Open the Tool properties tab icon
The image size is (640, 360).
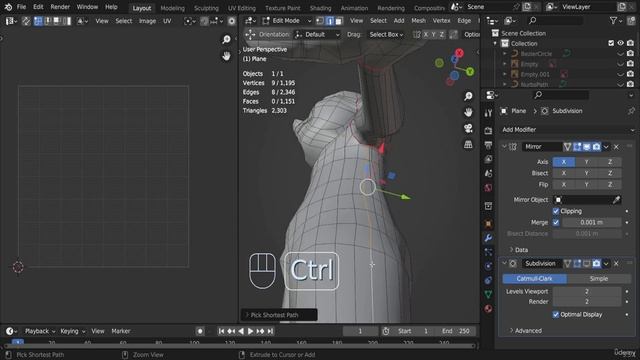[488, 113]
